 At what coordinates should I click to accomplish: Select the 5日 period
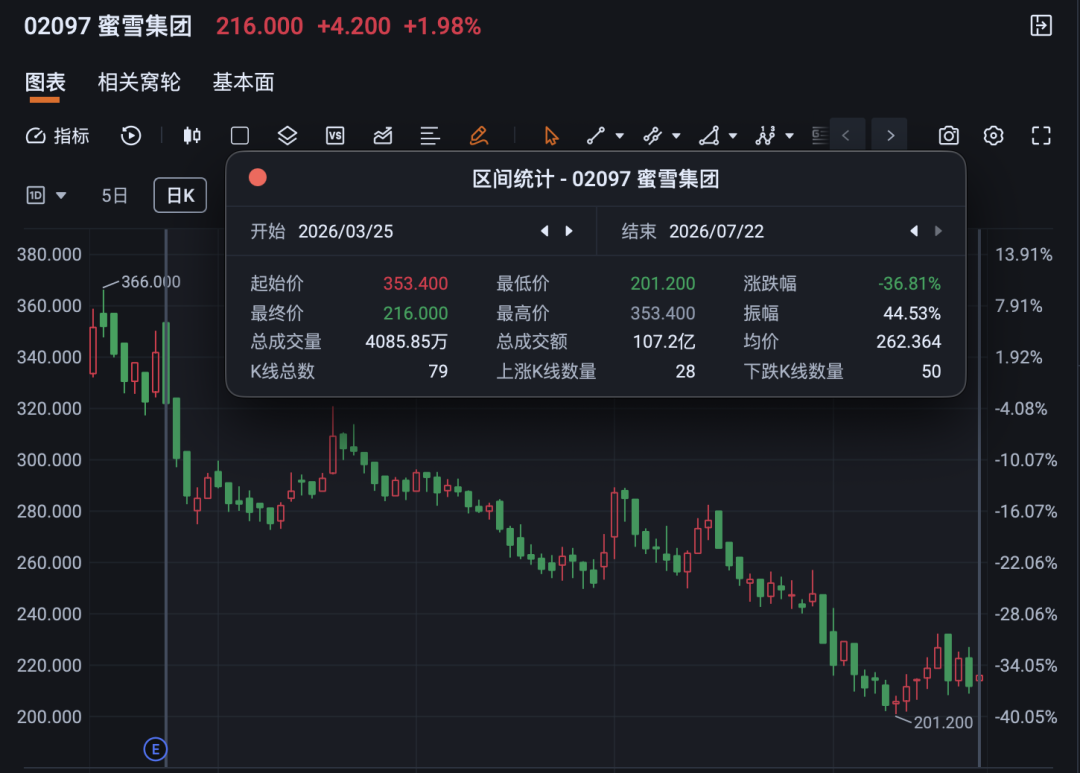114,196
